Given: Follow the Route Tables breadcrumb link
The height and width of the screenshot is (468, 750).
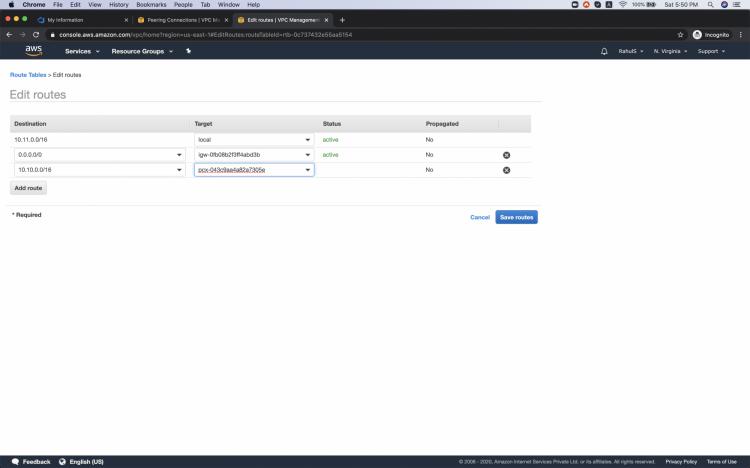Looking at the screenshot, I should tap(28, 75).
